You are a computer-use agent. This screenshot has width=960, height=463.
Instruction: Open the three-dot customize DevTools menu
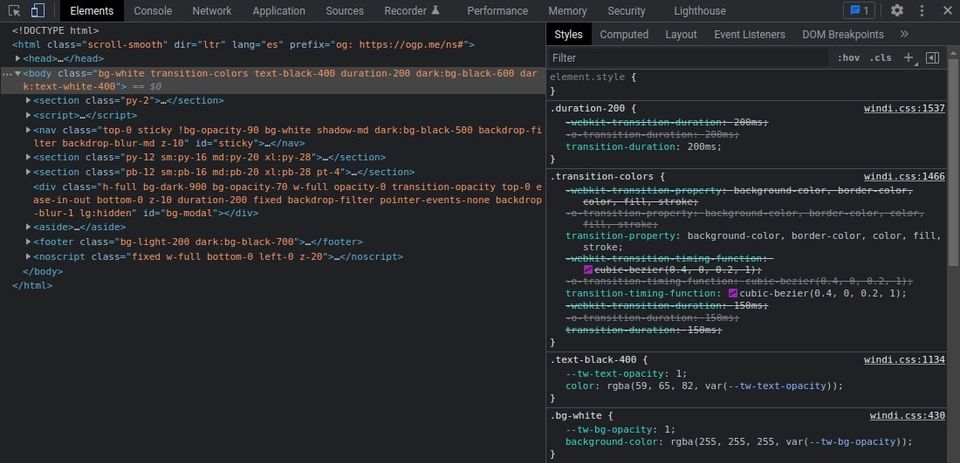pos(922,10)
